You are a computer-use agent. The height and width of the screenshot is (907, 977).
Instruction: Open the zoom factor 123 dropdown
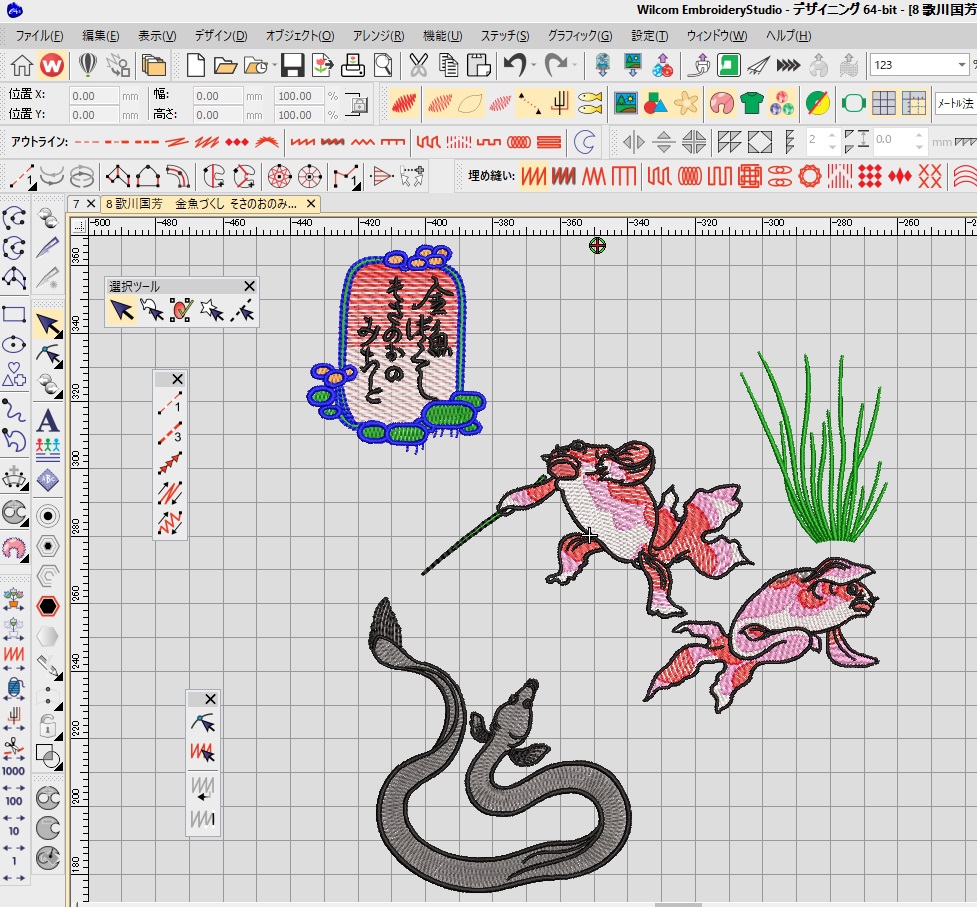[x=961, y=65]
